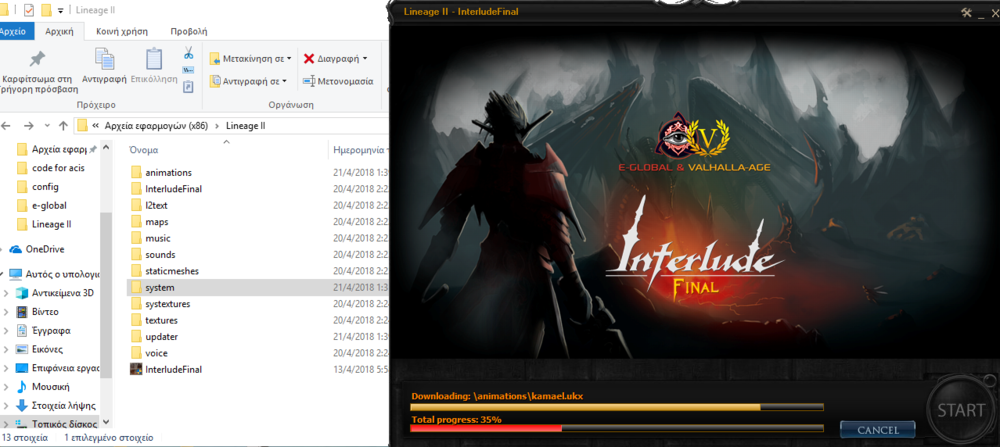Image resolution: width=1000 pixels, height=447 pixels.
Task: Open the launcher settings tools icon
Action: (966, 12)
